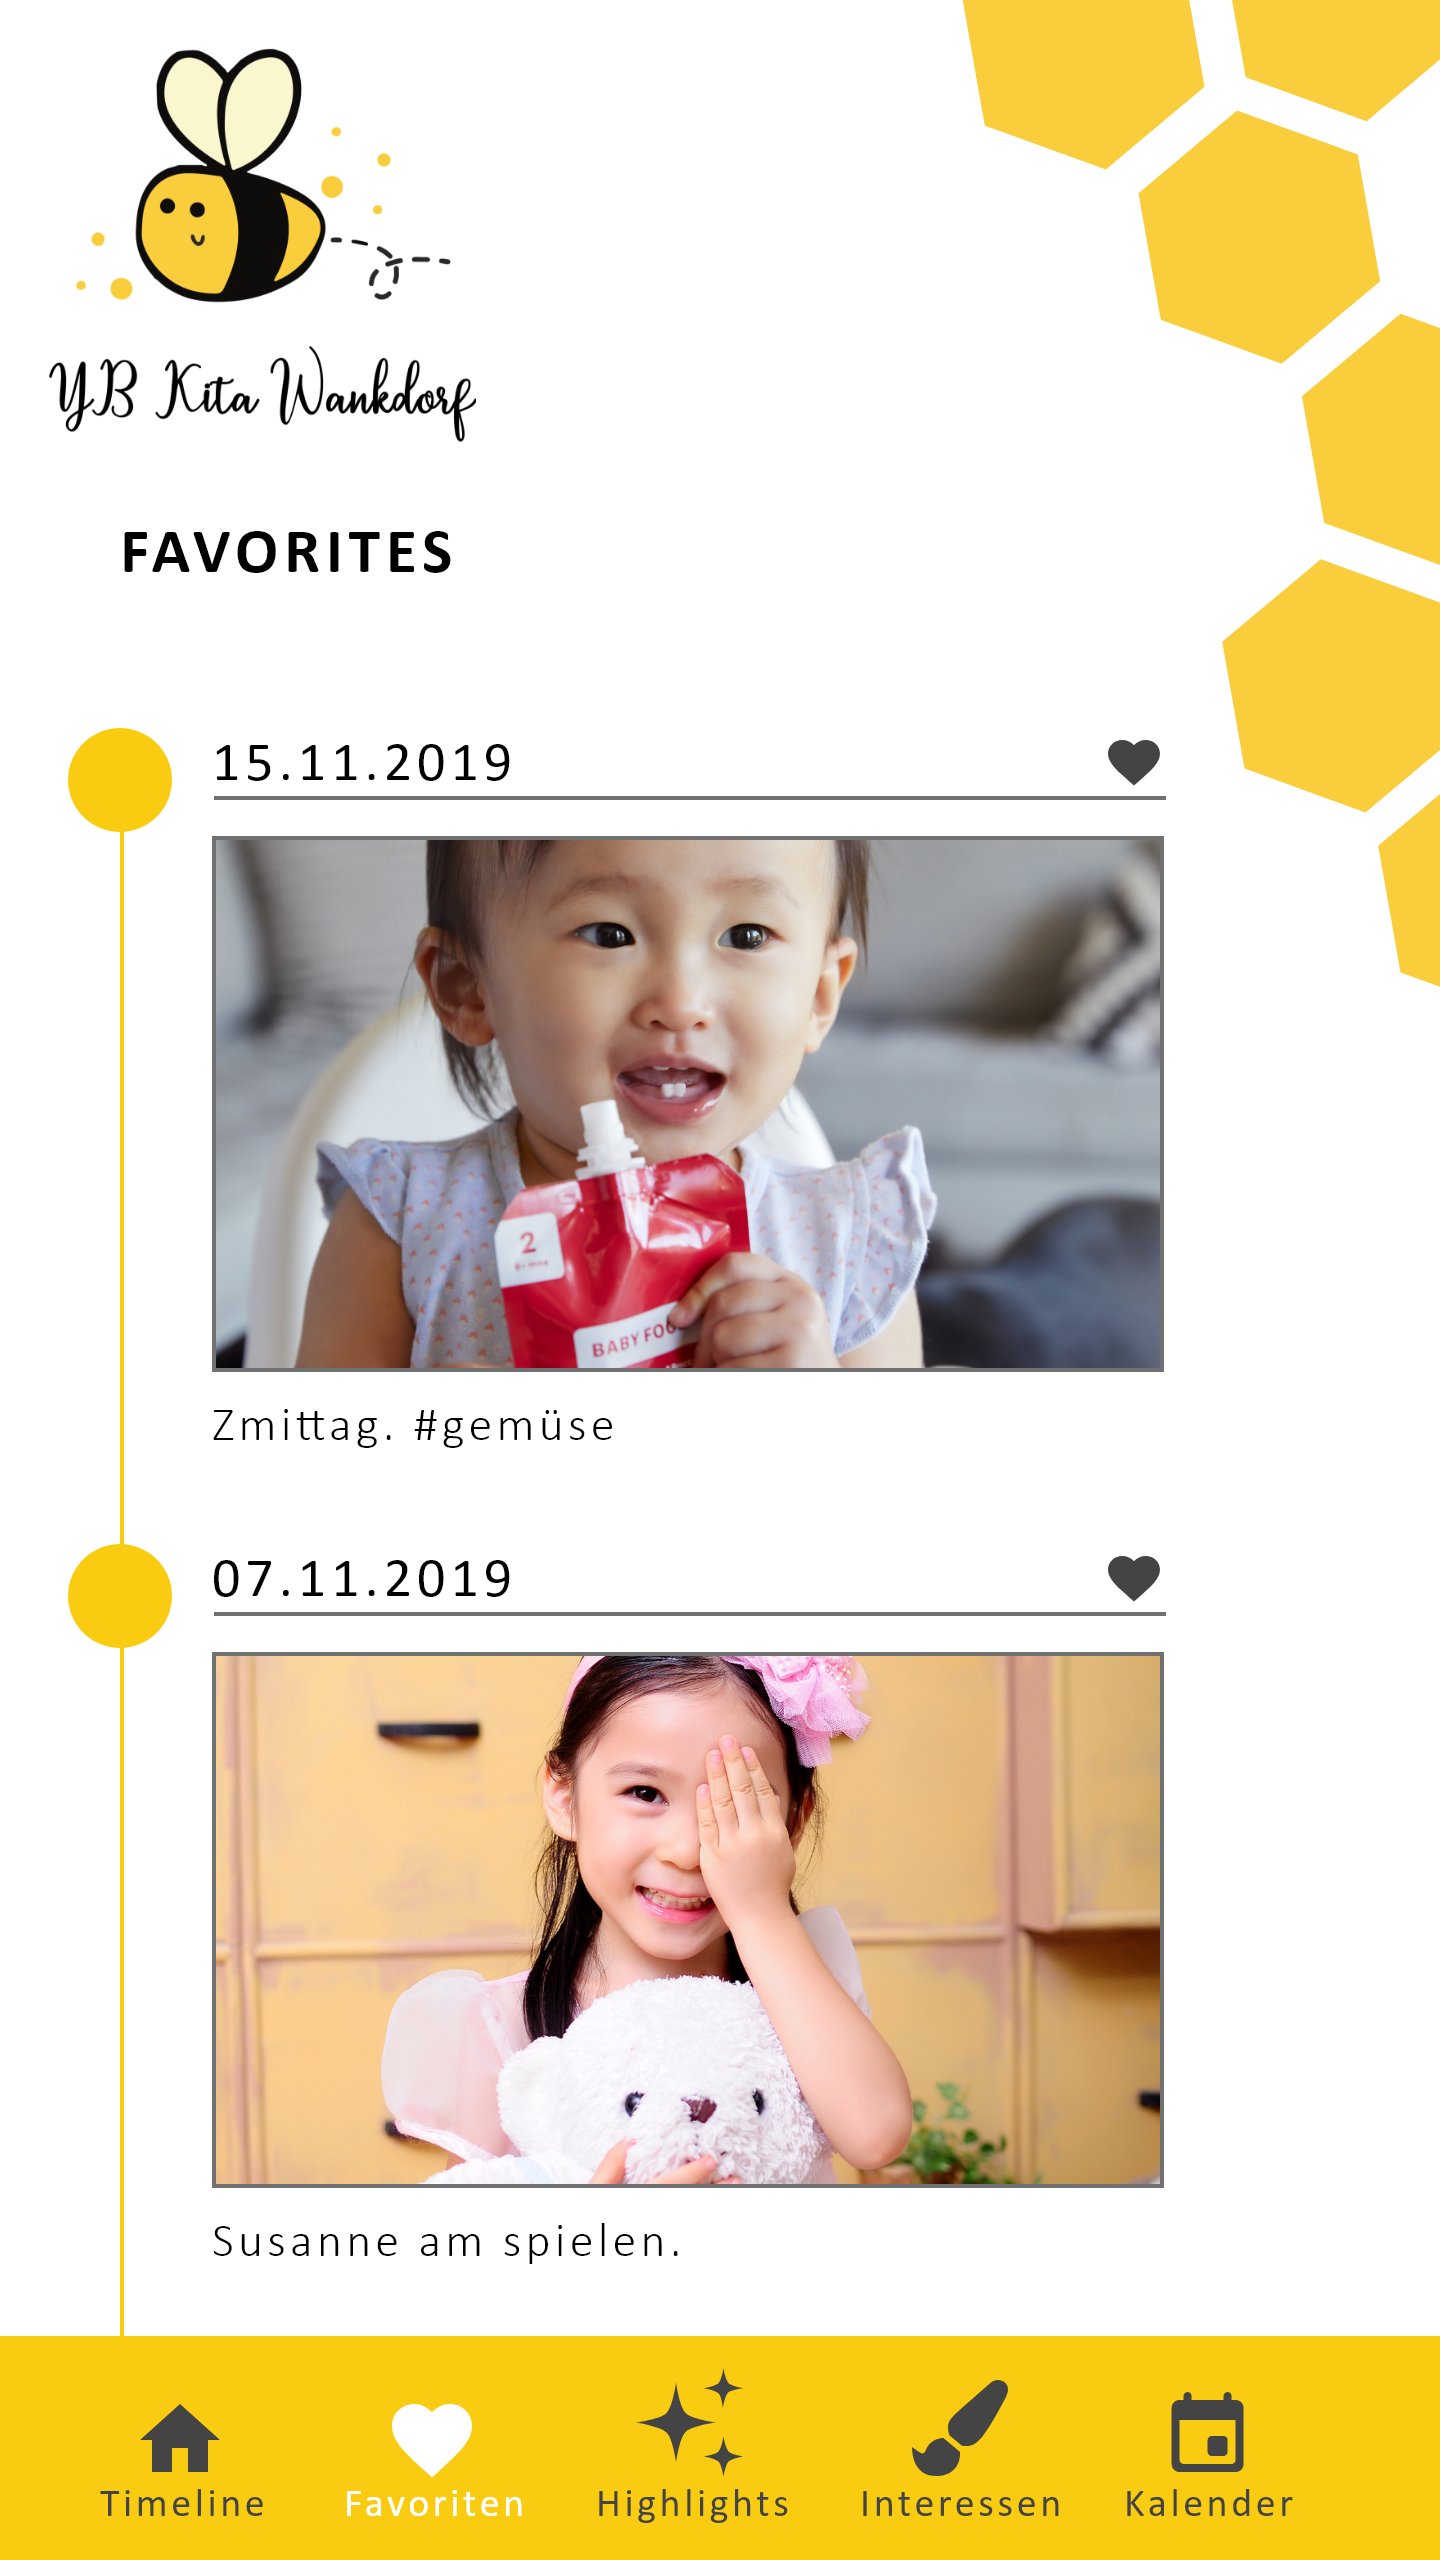
Task: Open the Kalender calendar icon
Action: [1208, 2432]
